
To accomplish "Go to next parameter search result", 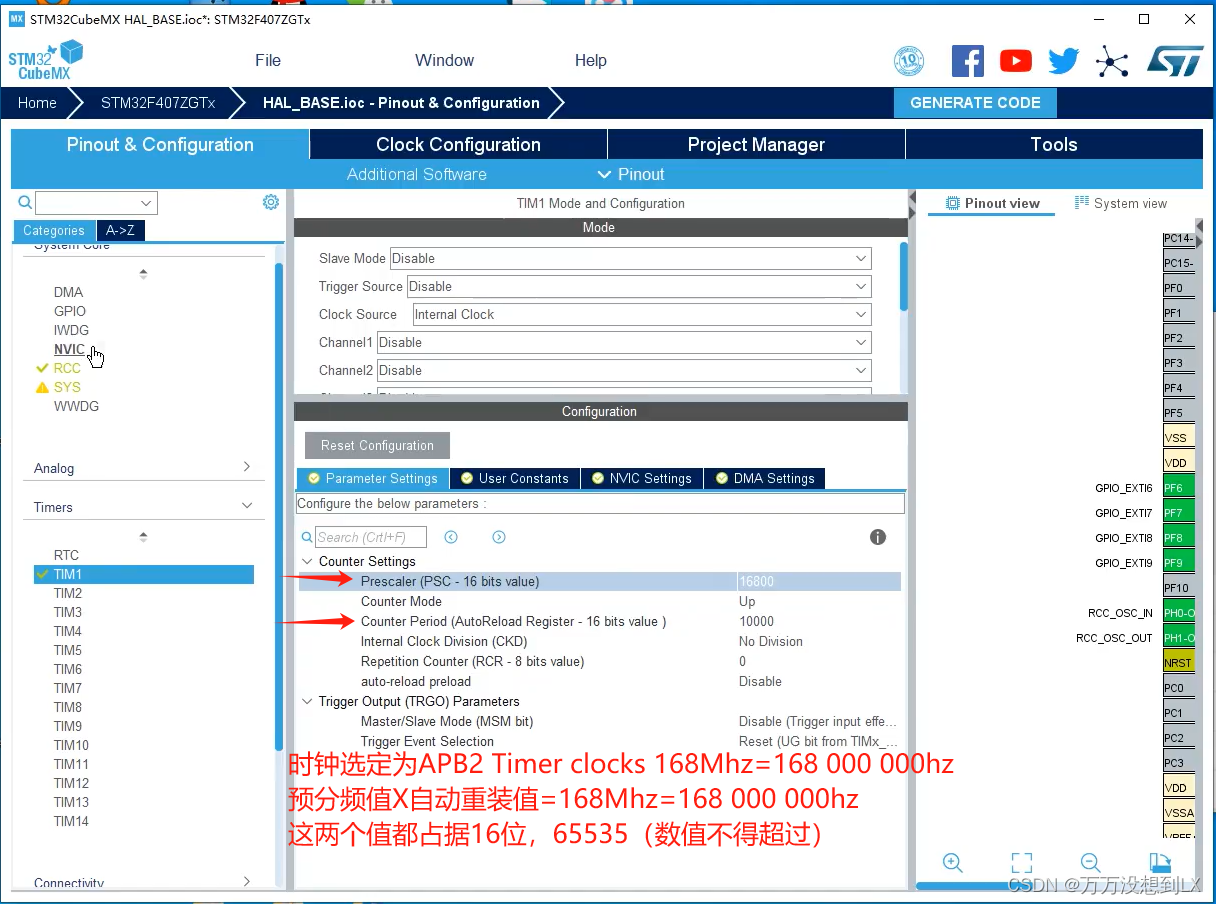I will pyautogui.click(x=499, y=537).
